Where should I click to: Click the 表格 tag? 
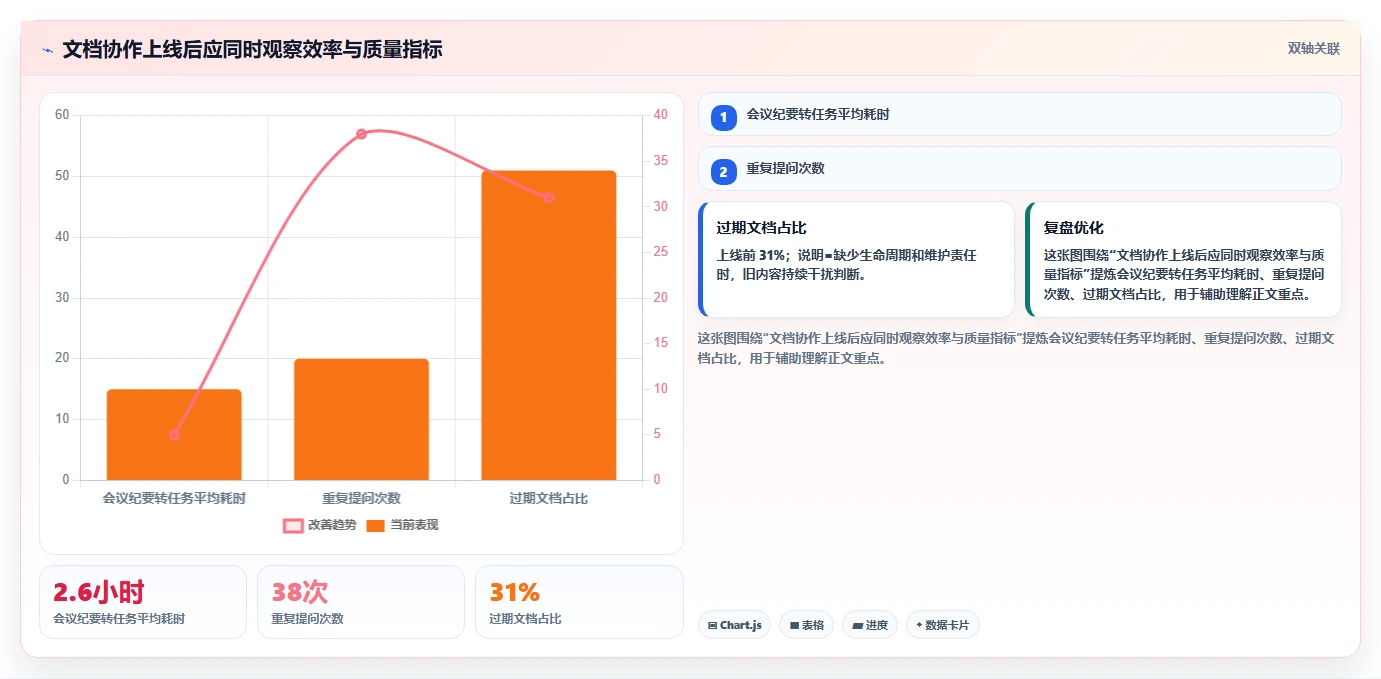pos(807,625)
